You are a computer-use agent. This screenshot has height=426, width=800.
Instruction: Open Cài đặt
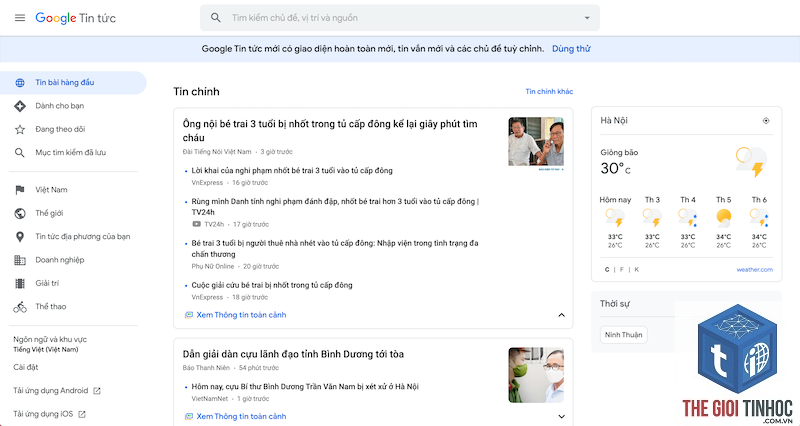[x=26, y=367]
